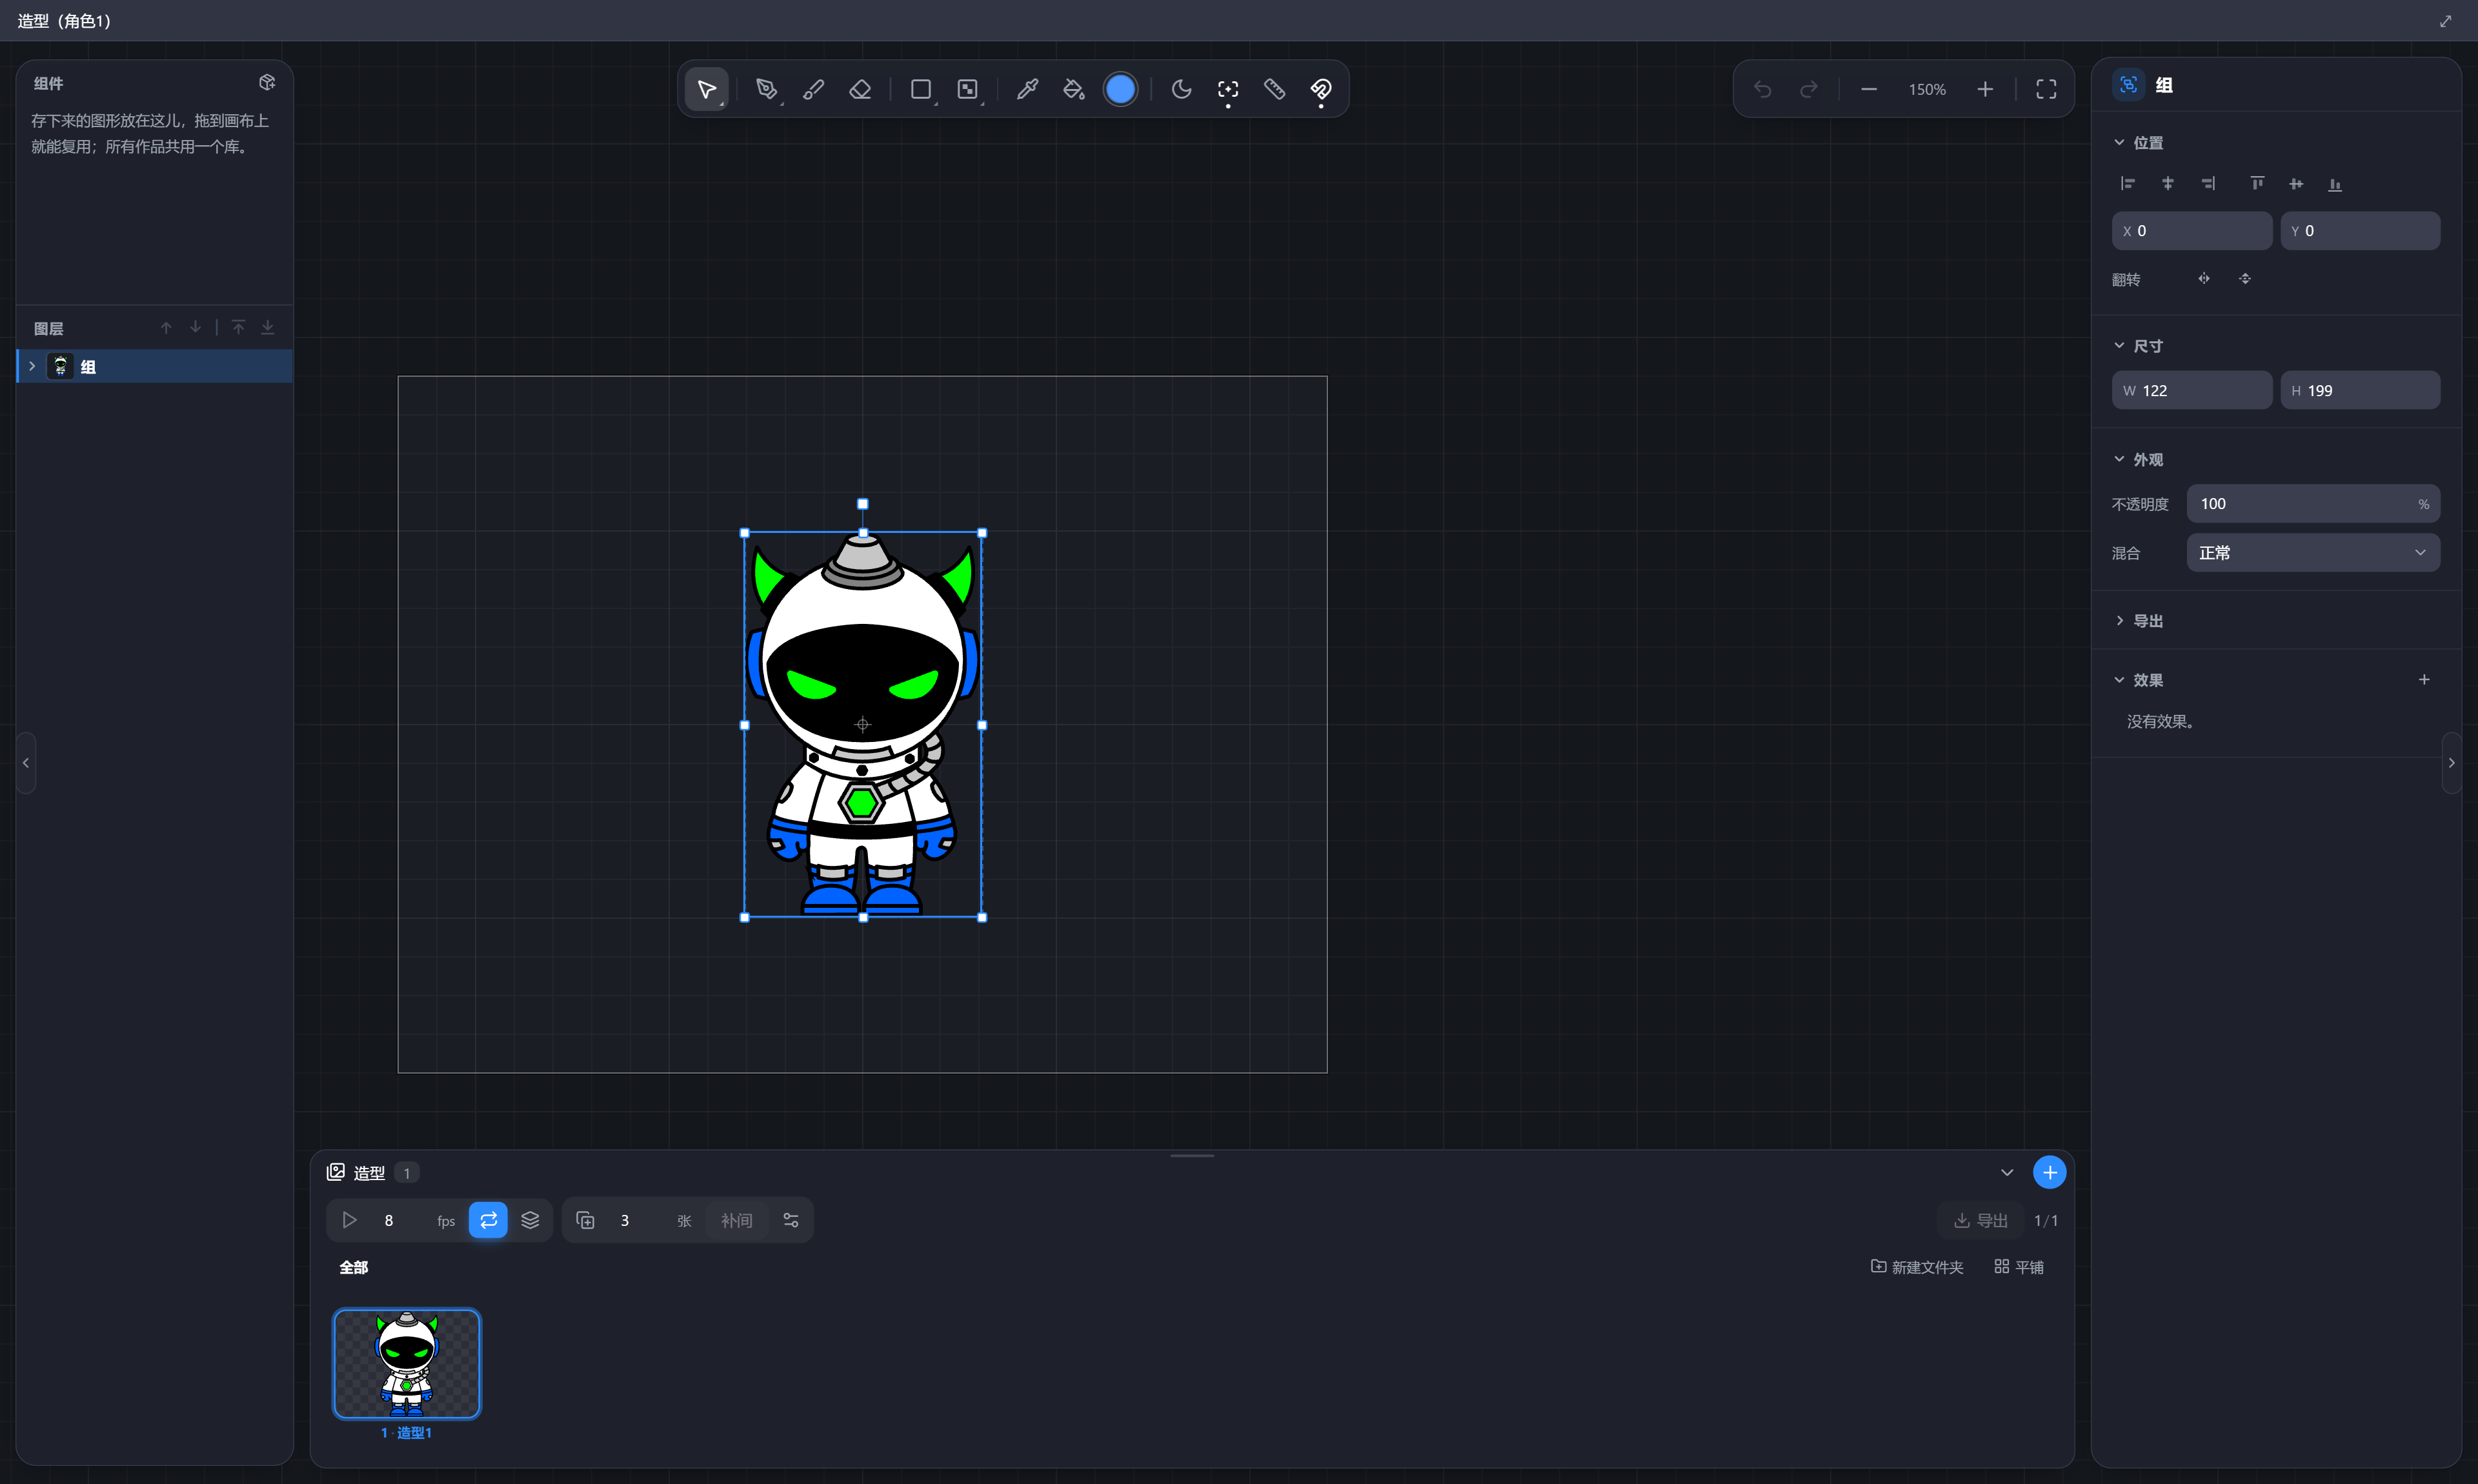The width and height of the screenshot is (2478, 1484).
Task: Switch to 平铺 tile view
Action: point(2018,1268)
